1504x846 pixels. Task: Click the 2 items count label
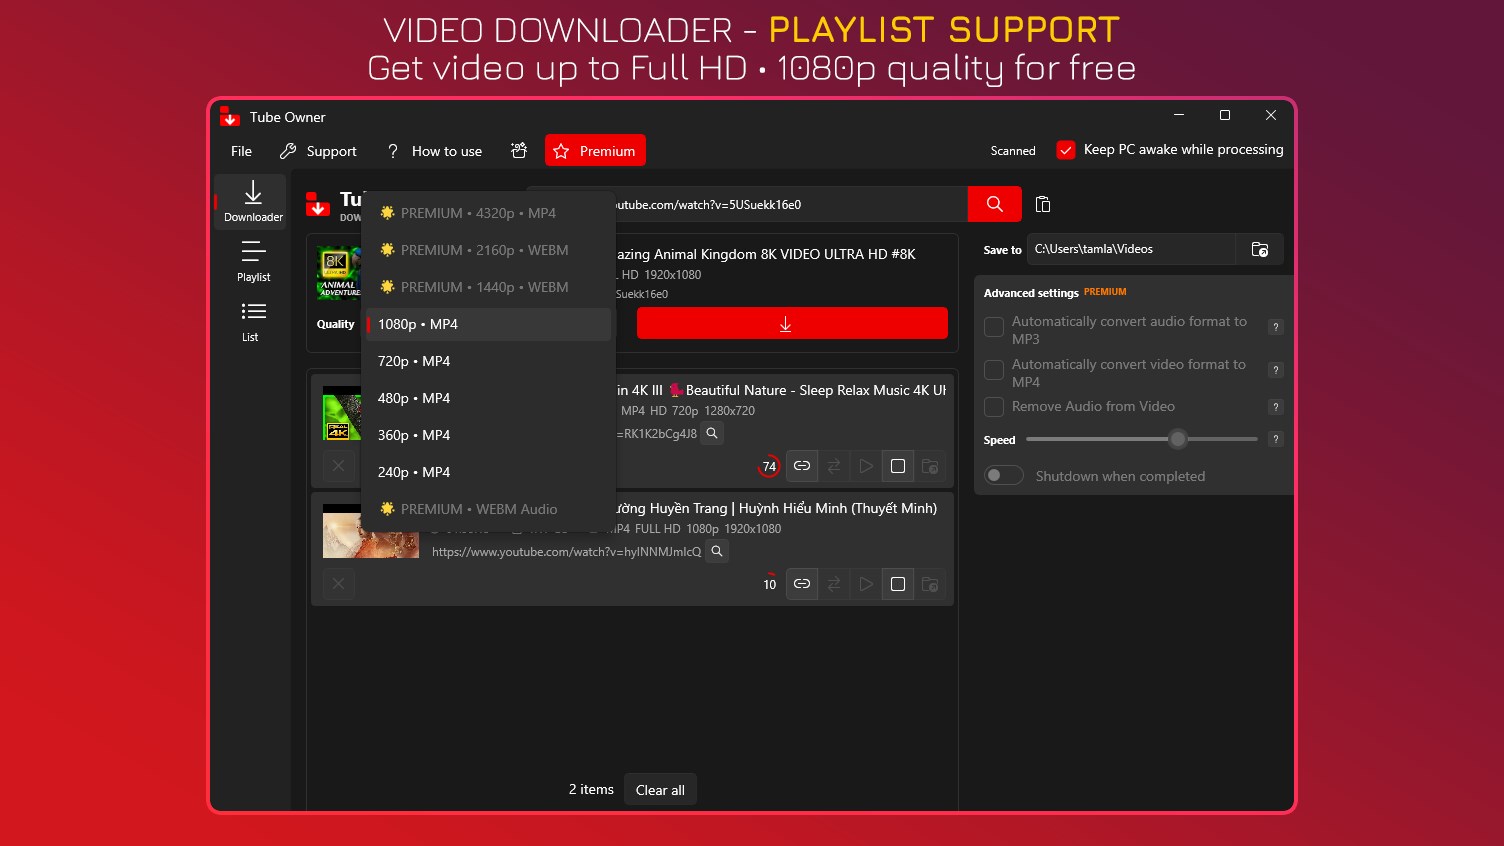(591, 789)
